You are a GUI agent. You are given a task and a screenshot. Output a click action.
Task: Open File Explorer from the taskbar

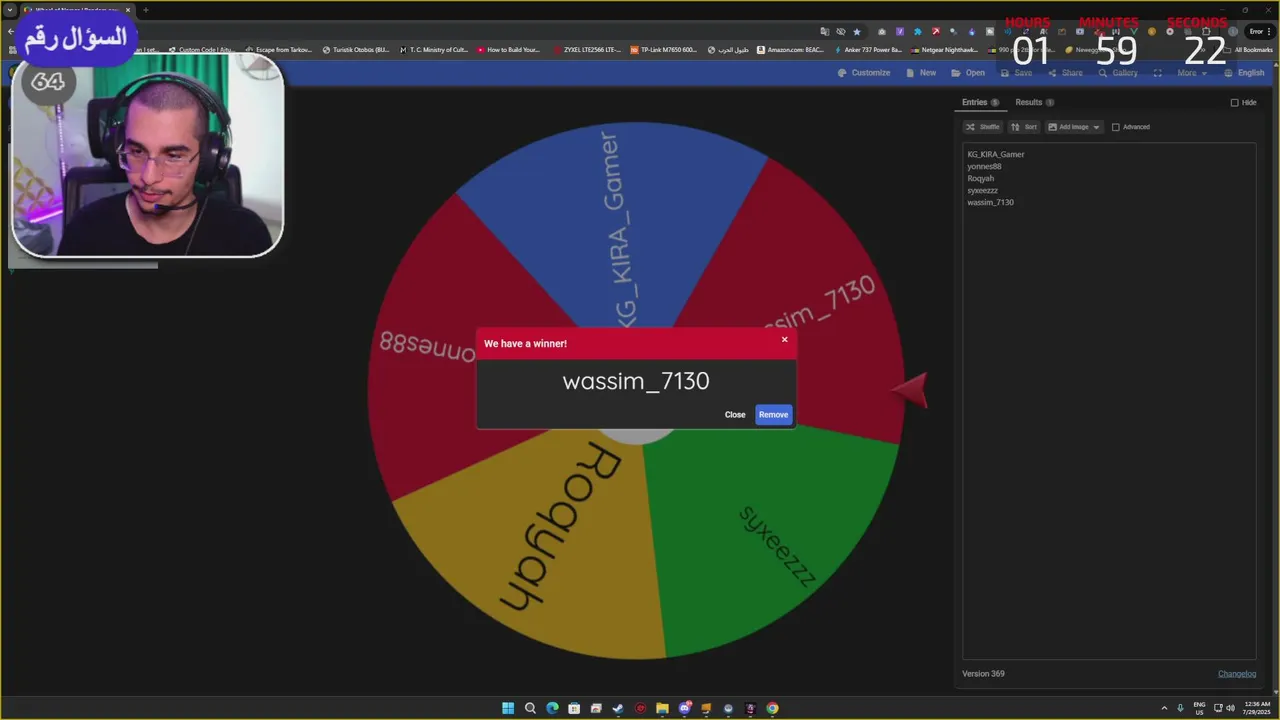tap(662, 708)
